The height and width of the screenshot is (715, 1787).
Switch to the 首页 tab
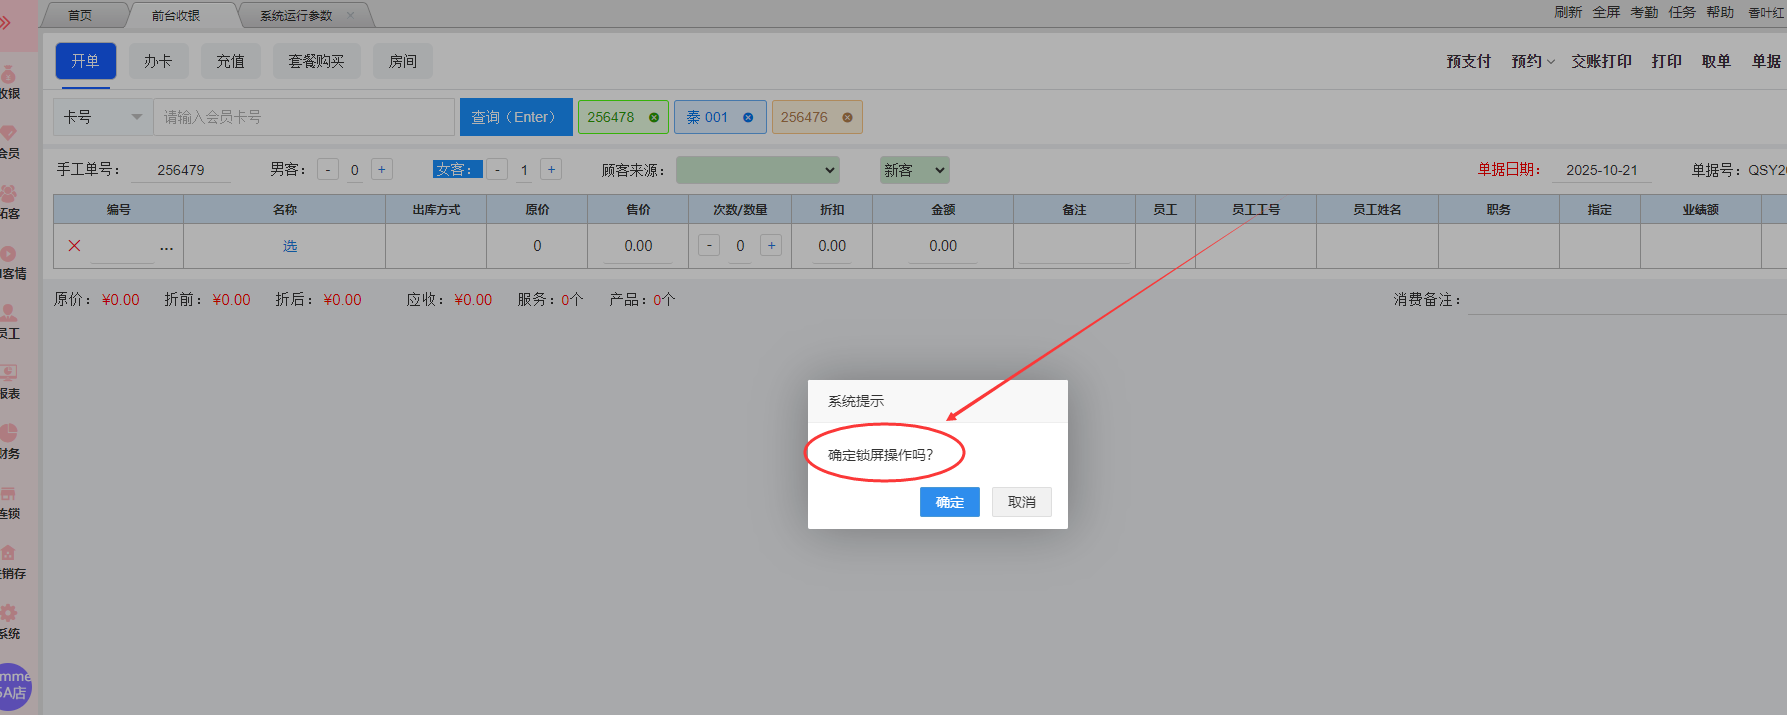tap(80, 15)
